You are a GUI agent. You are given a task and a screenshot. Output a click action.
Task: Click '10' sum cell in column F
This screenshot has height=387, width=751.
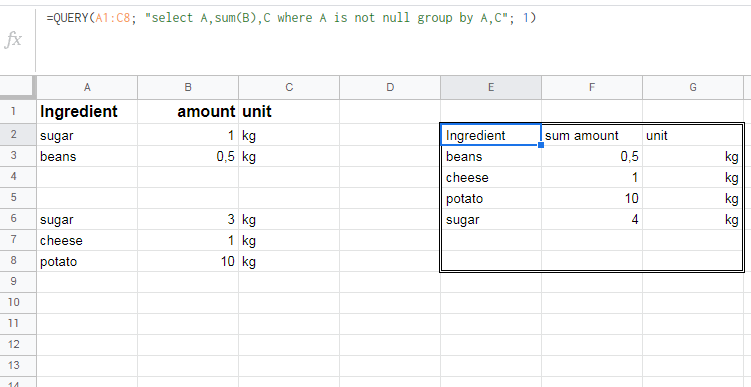coord(592,198)
